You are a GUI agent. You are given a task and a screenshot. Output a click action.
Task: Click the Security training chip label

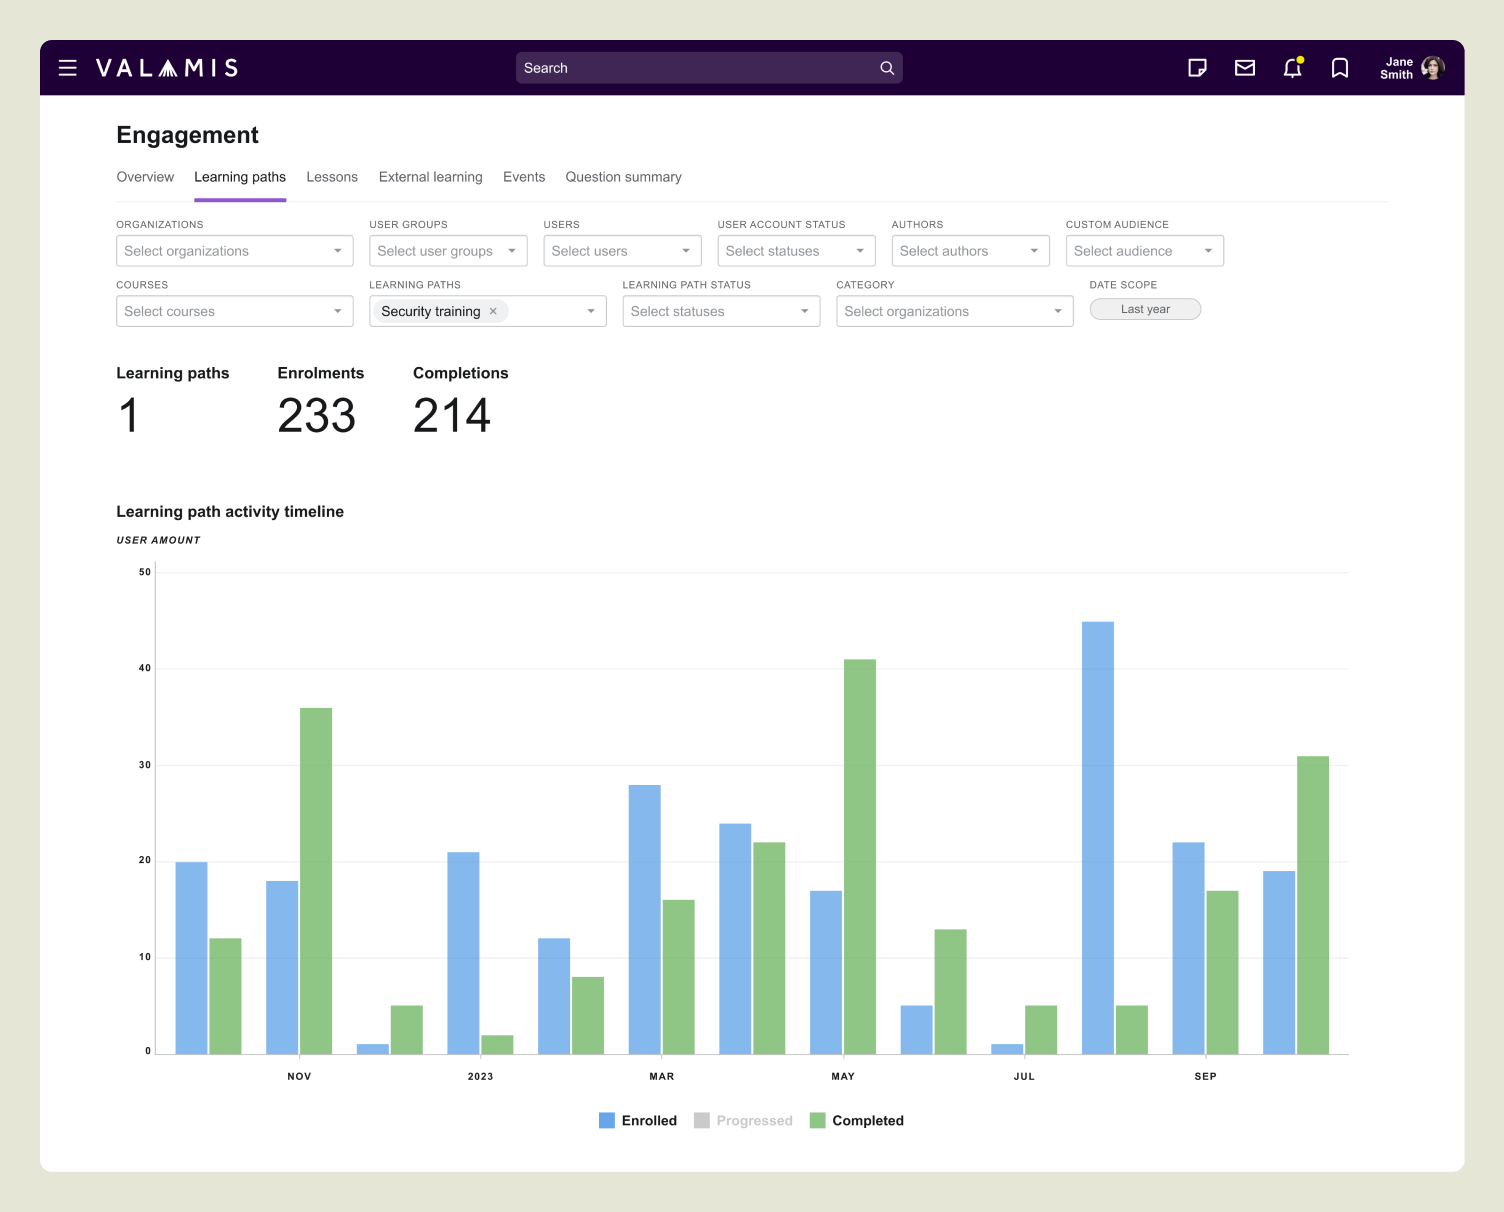click(430, 311)
